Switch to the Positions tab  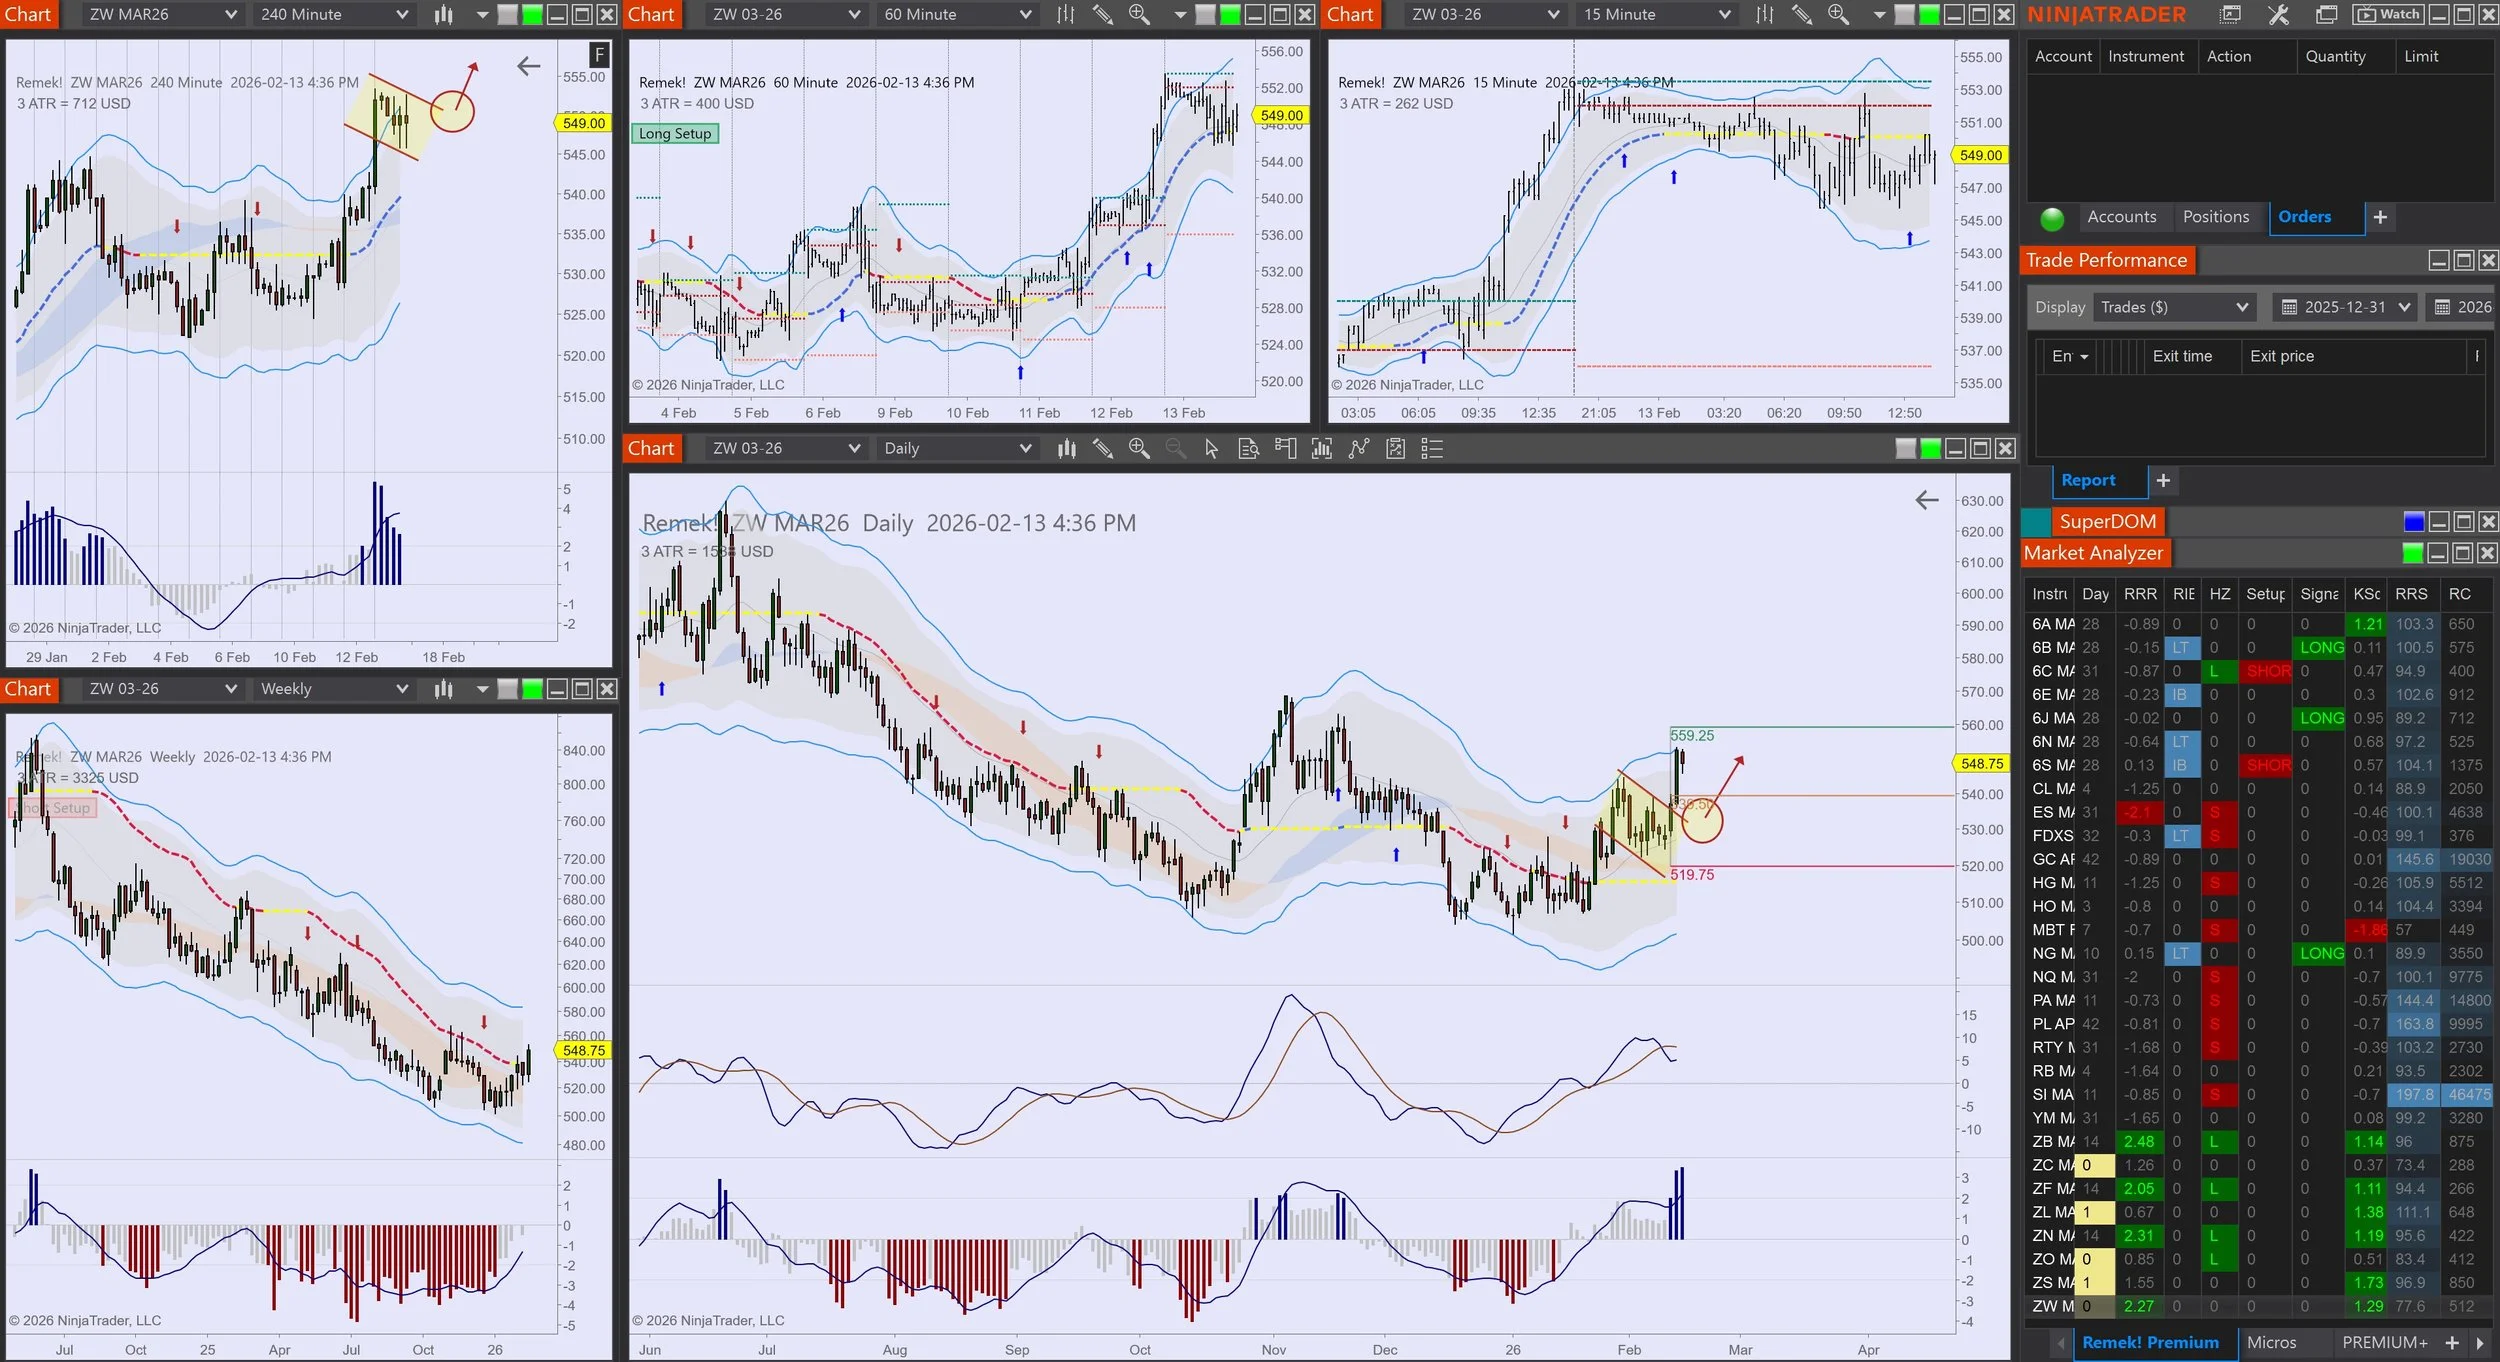2215,217
